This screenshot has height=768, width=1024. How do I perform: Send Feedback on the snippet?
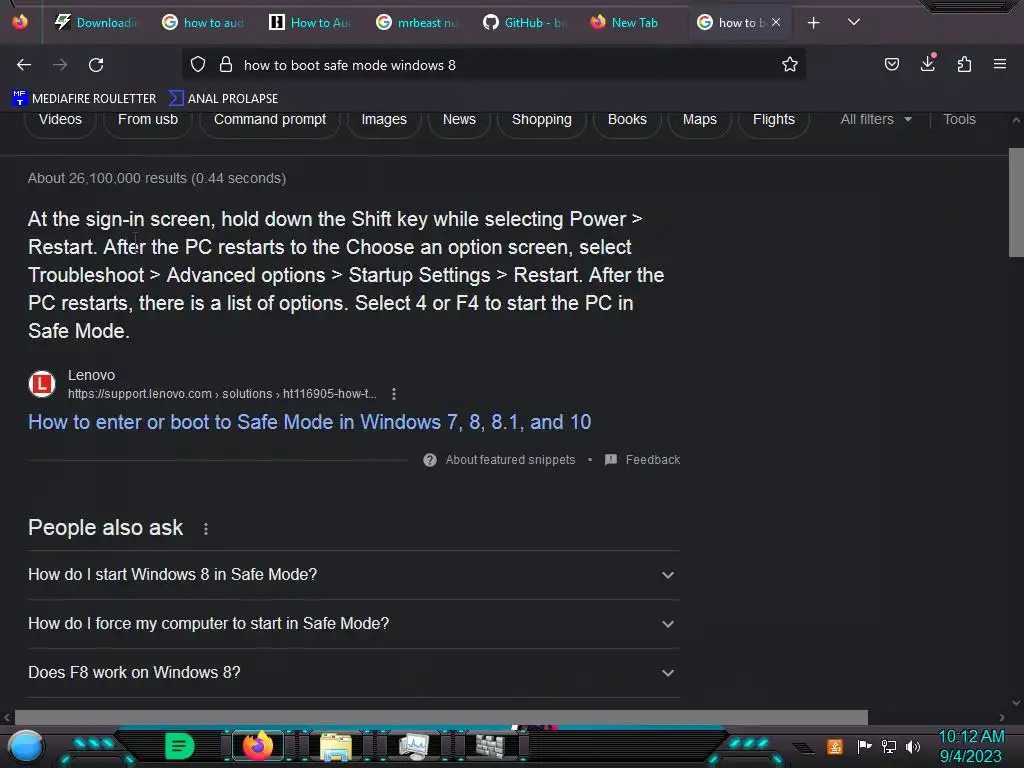(x=643, y=460)
